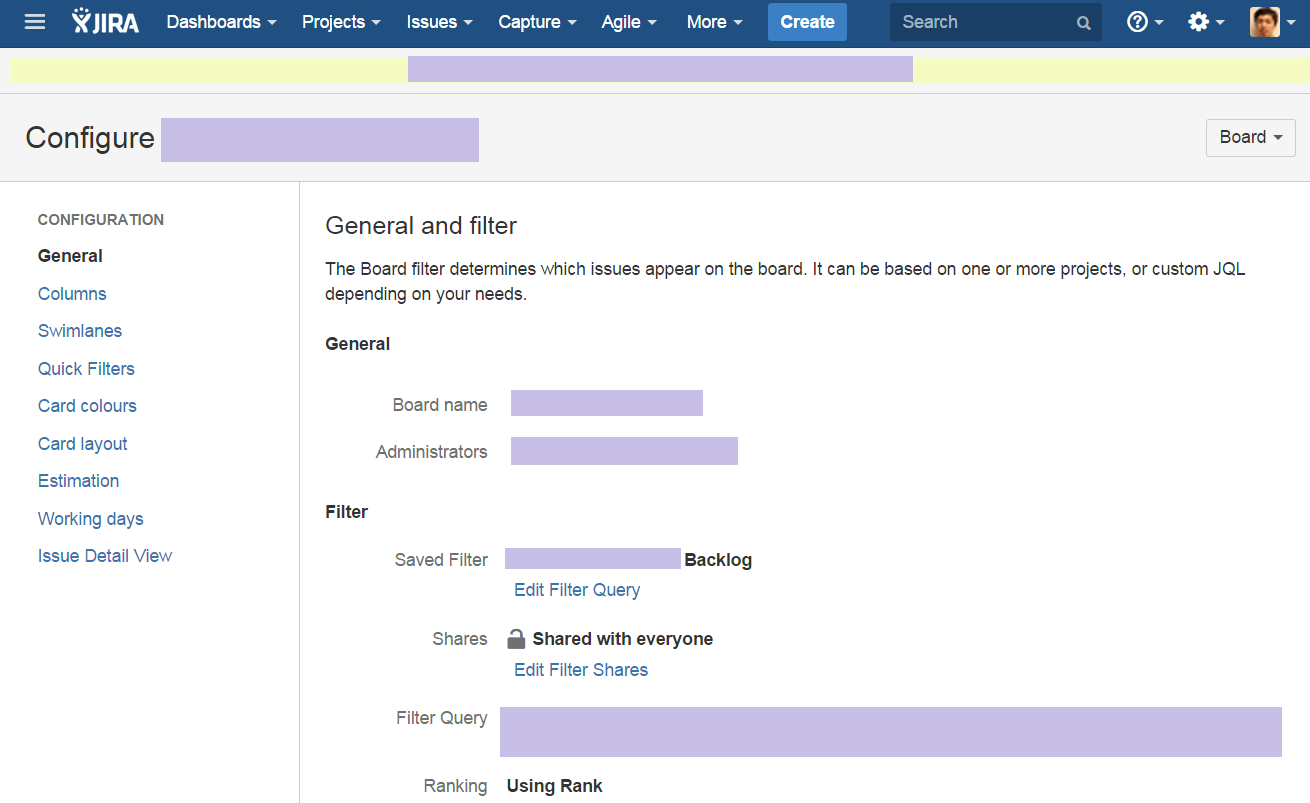Open the Board dropdown button
Image resolution: width=1310 pixels, height=803 pixels.
point(1250,138)
